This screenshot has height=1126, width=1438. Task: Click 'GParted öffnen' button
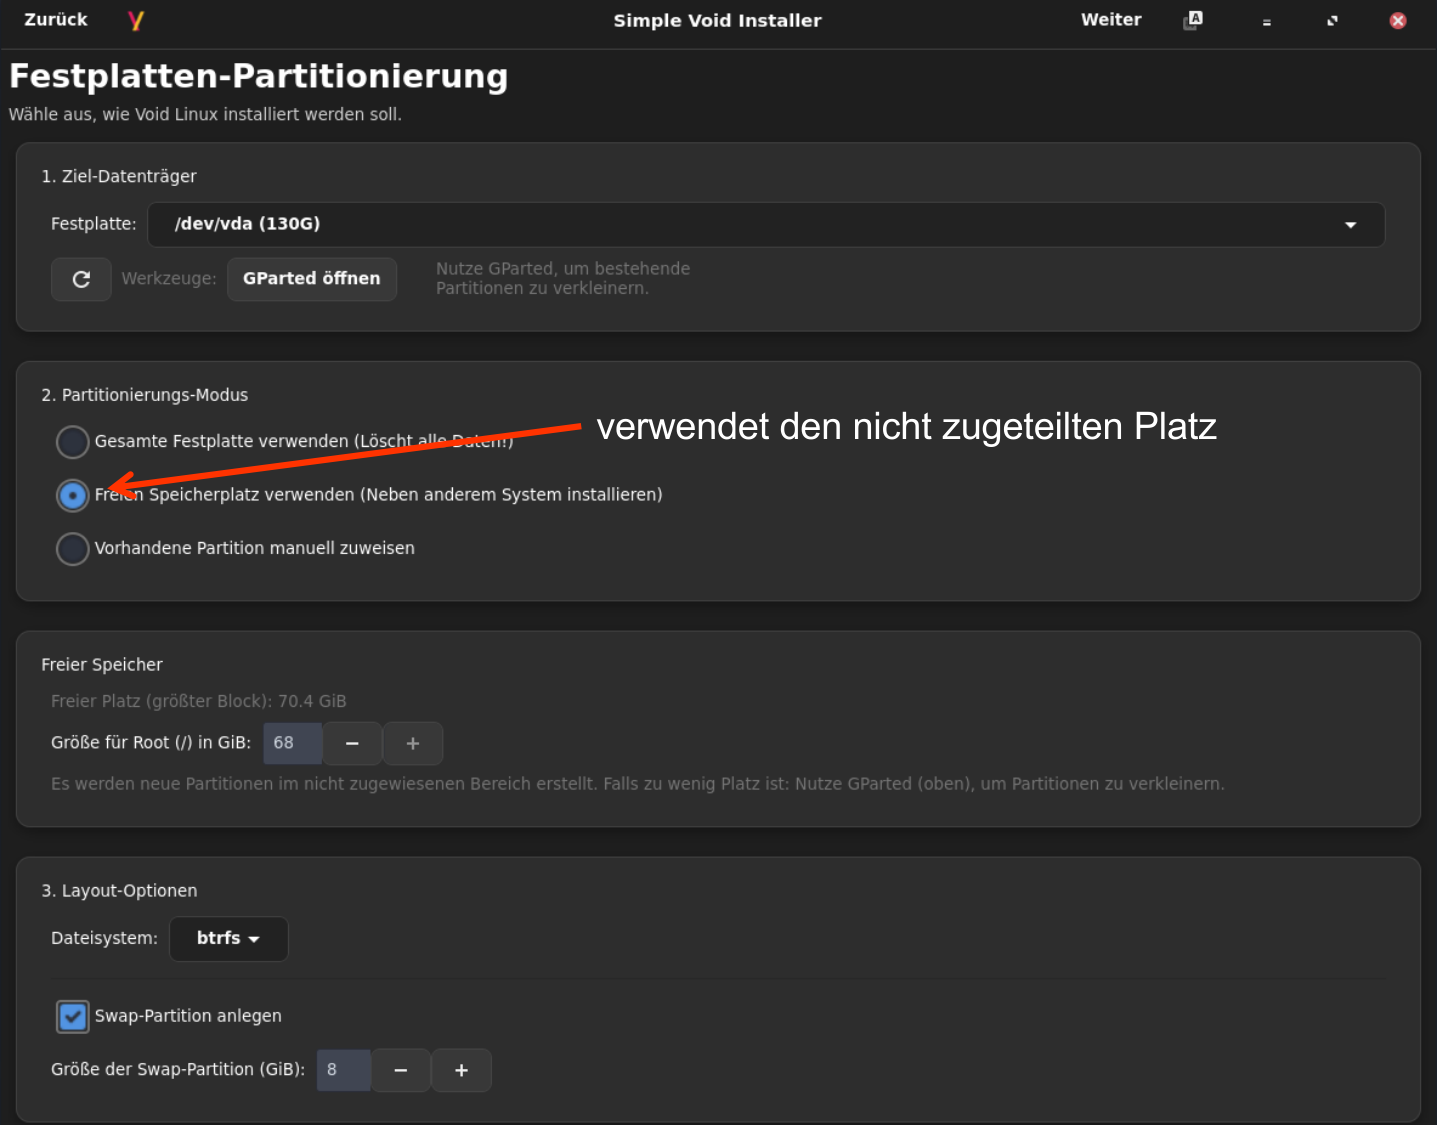(x=311, y=279)
